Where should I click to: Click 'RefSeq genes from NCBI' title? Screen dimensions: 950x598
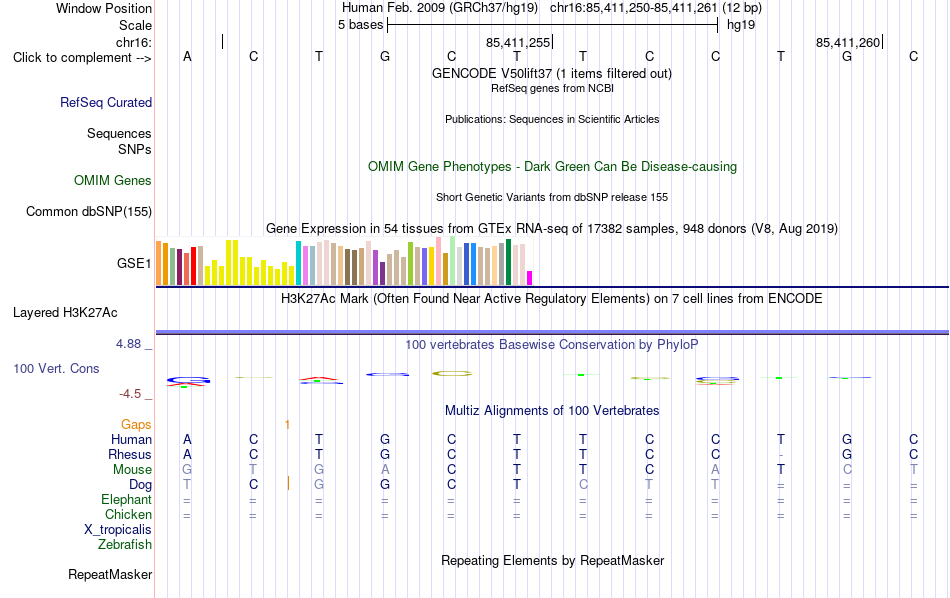coord(552,88)
